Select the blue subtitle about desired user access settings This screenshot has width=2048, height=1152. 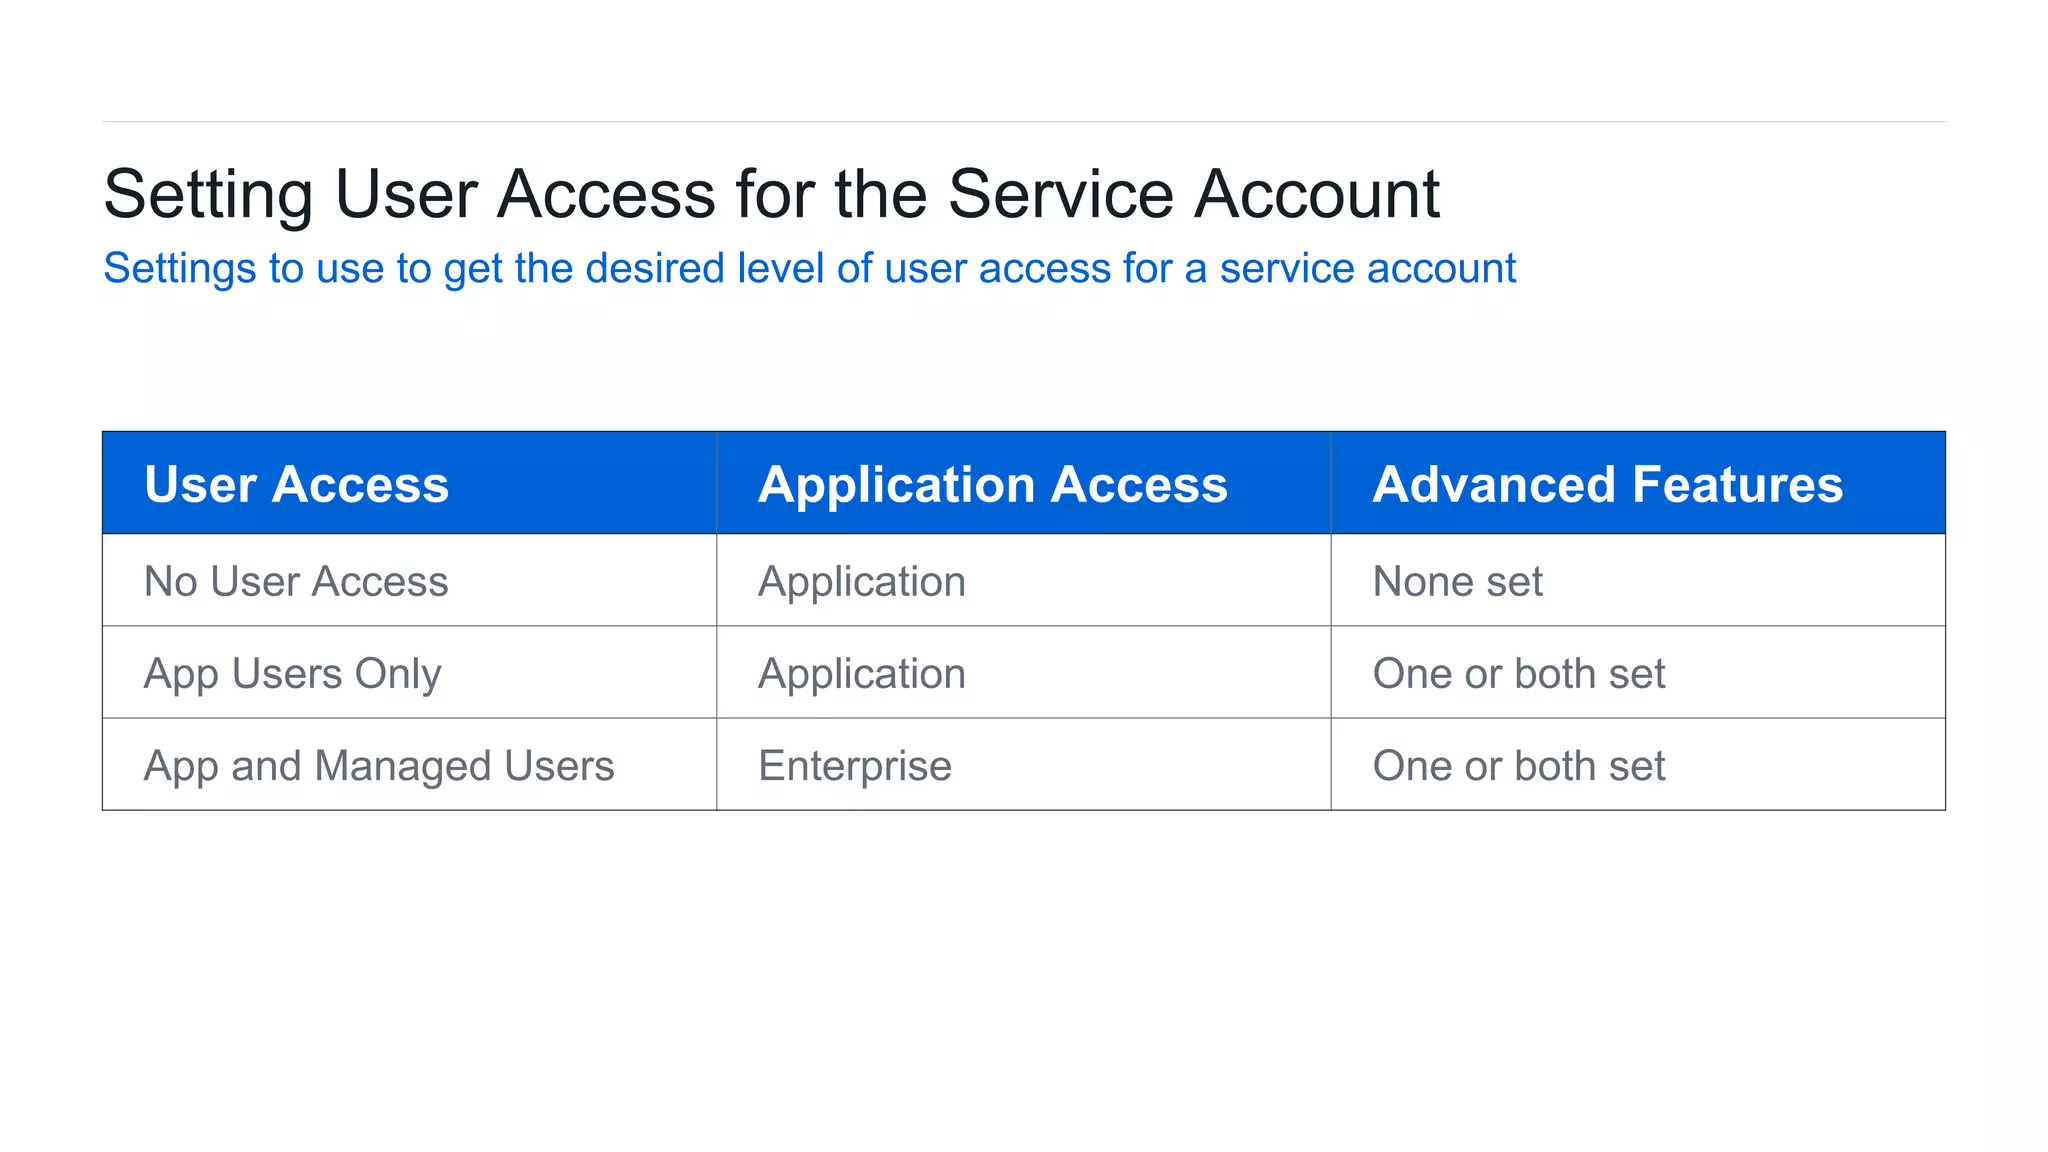click(809, 269)
